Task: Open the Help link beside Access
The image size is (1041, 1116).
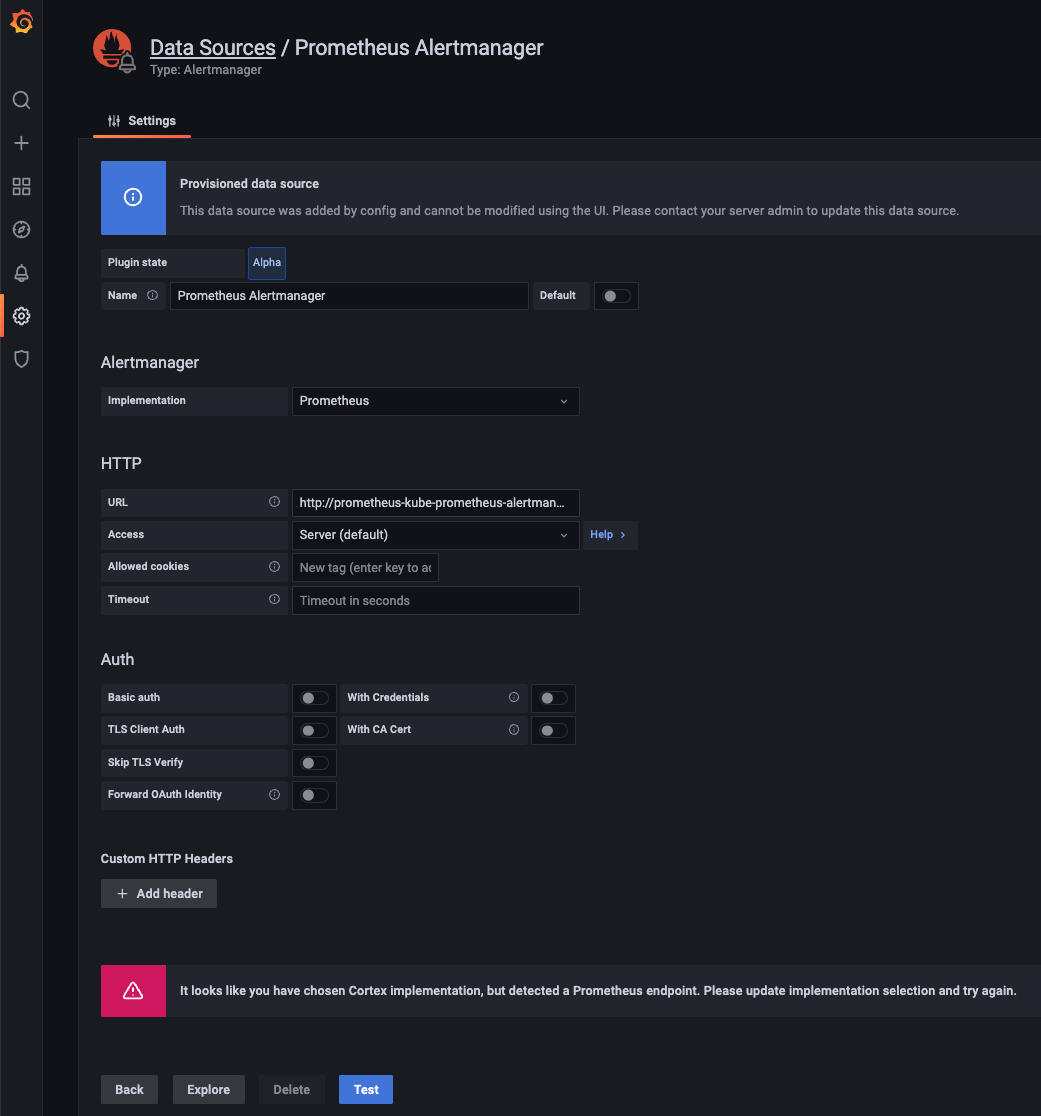Action: click(610, 534)
